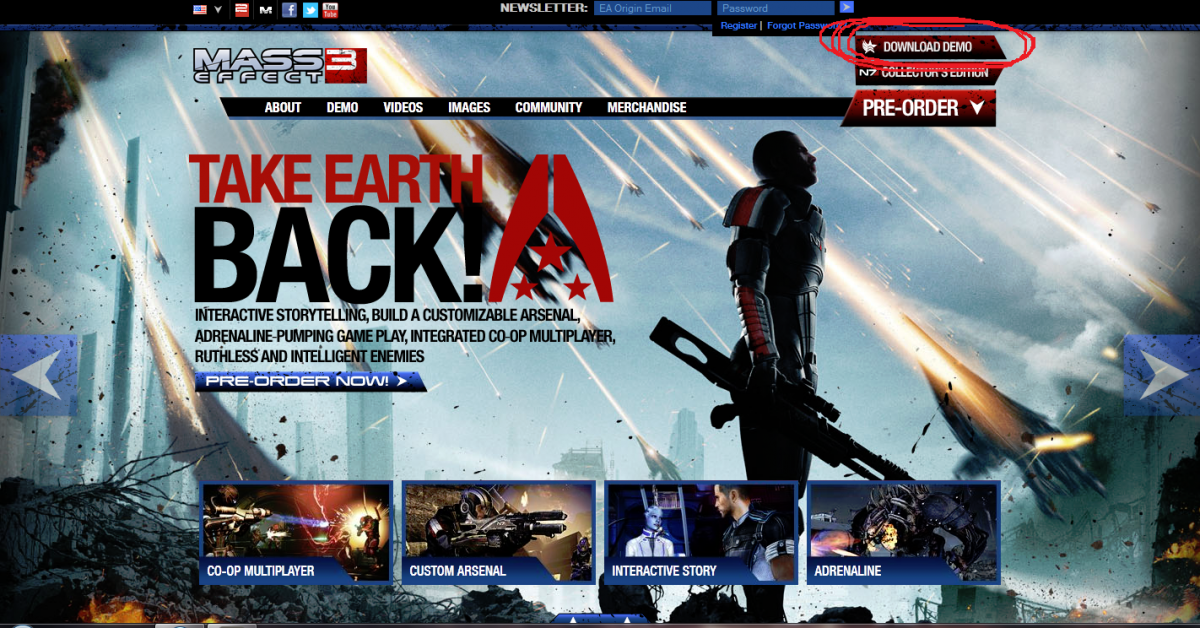
Task: Click the star icon on Download Demo
Action: [870, 47]
